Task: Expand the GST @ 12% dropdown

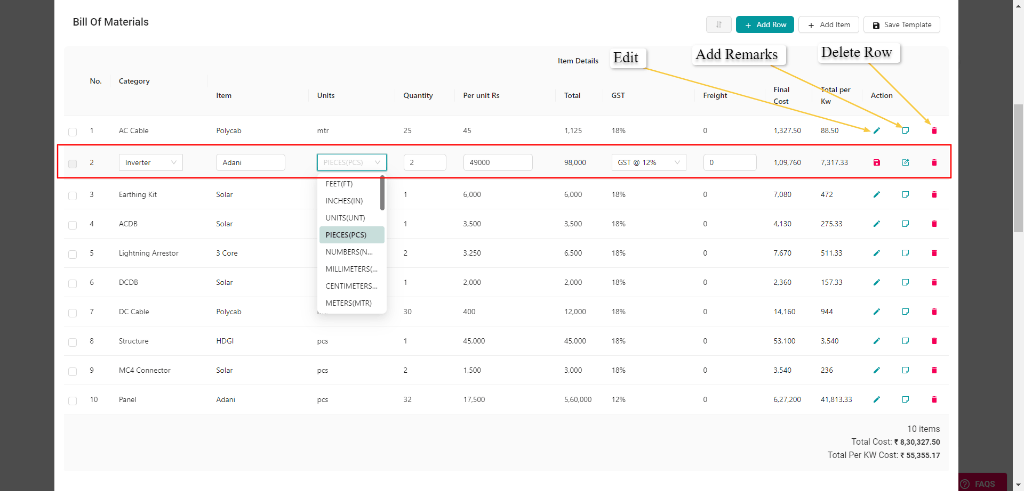Action: 649,162
